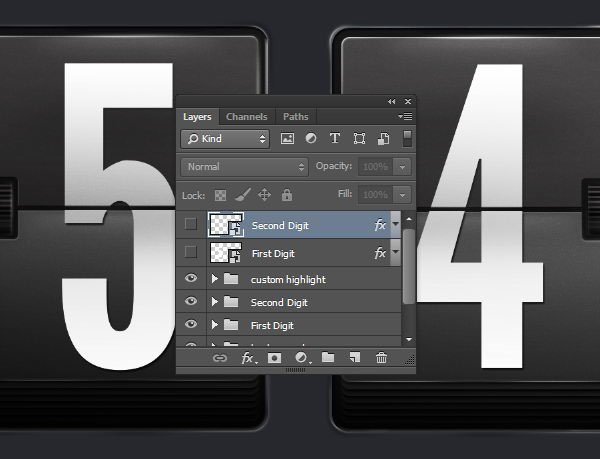This screenshot has height=459, width=600.
Task: Select the First Digit layer thumbnail
Action: point(223,253)
